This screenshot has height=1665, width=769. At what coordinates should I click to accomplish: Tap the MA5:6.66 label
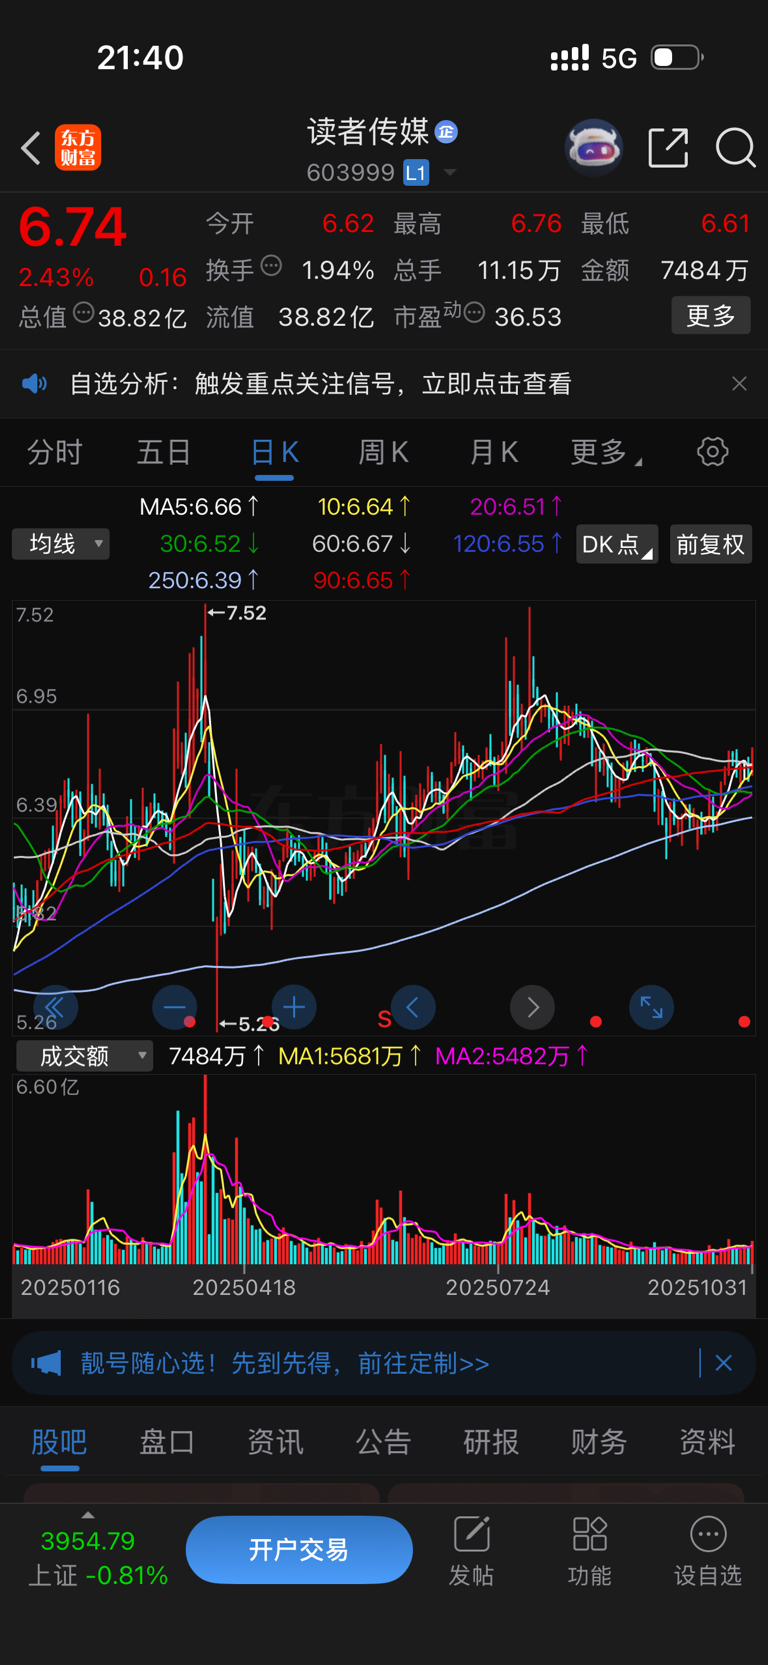click(199, 507)
